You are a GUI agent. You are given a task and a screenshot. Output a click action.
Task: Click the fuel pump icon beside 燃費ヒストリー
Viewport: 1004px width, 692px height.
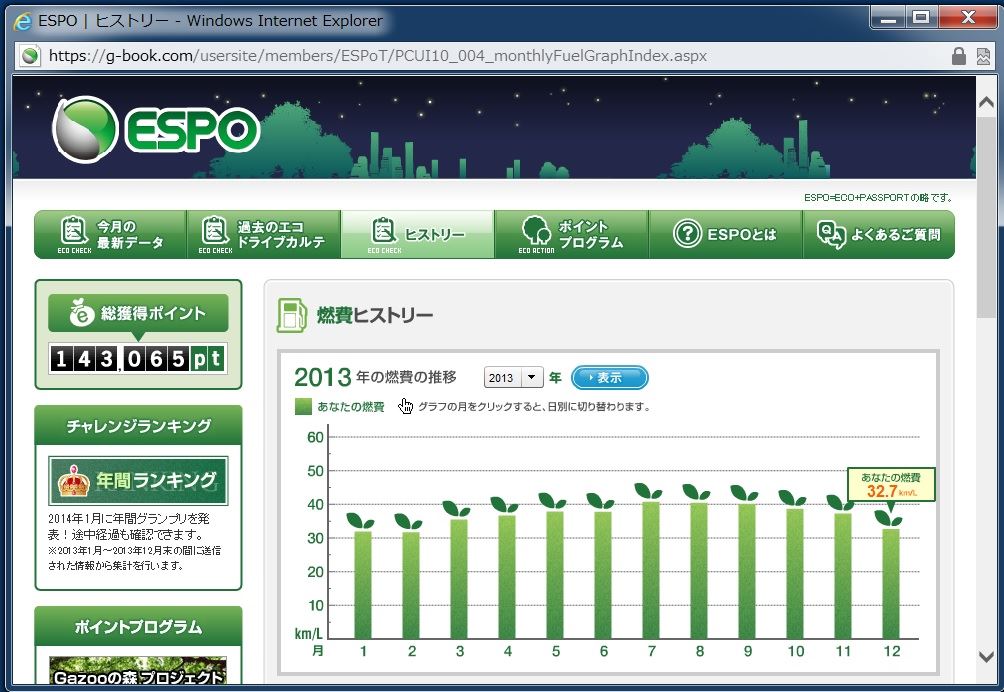[x=291, y=315]
